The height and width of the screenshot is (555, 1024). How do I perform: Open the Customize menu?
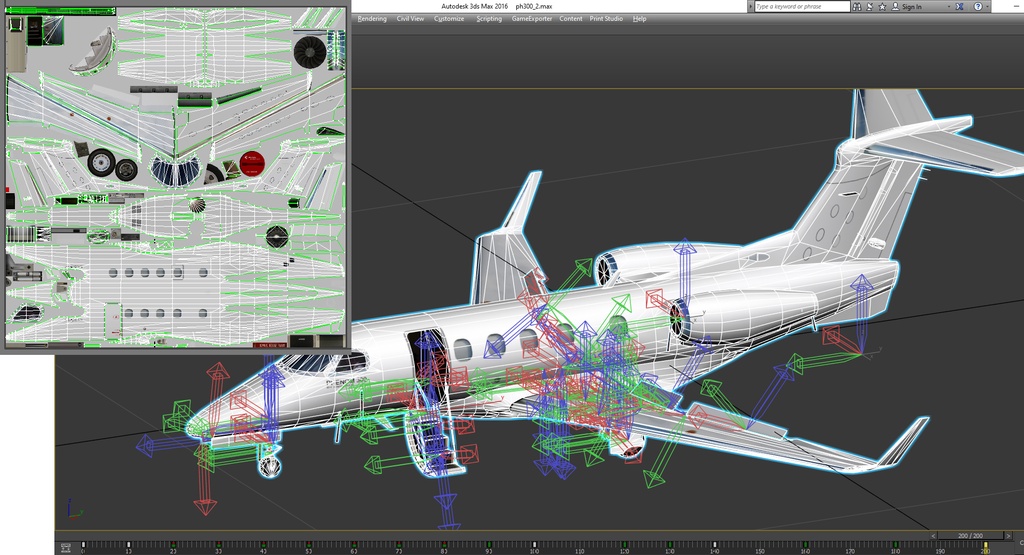[449, 19]
